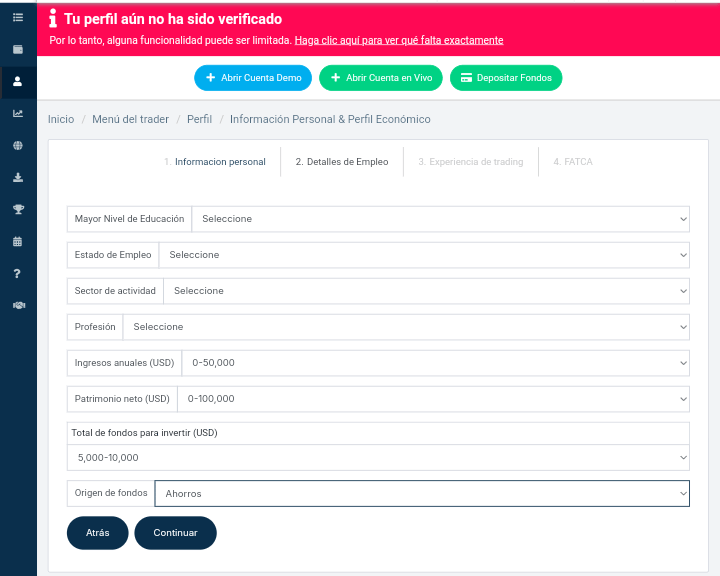Open Menú del trader breadcrumb link
The width and height of the screenshot is (720, 576).
[130, 119]
